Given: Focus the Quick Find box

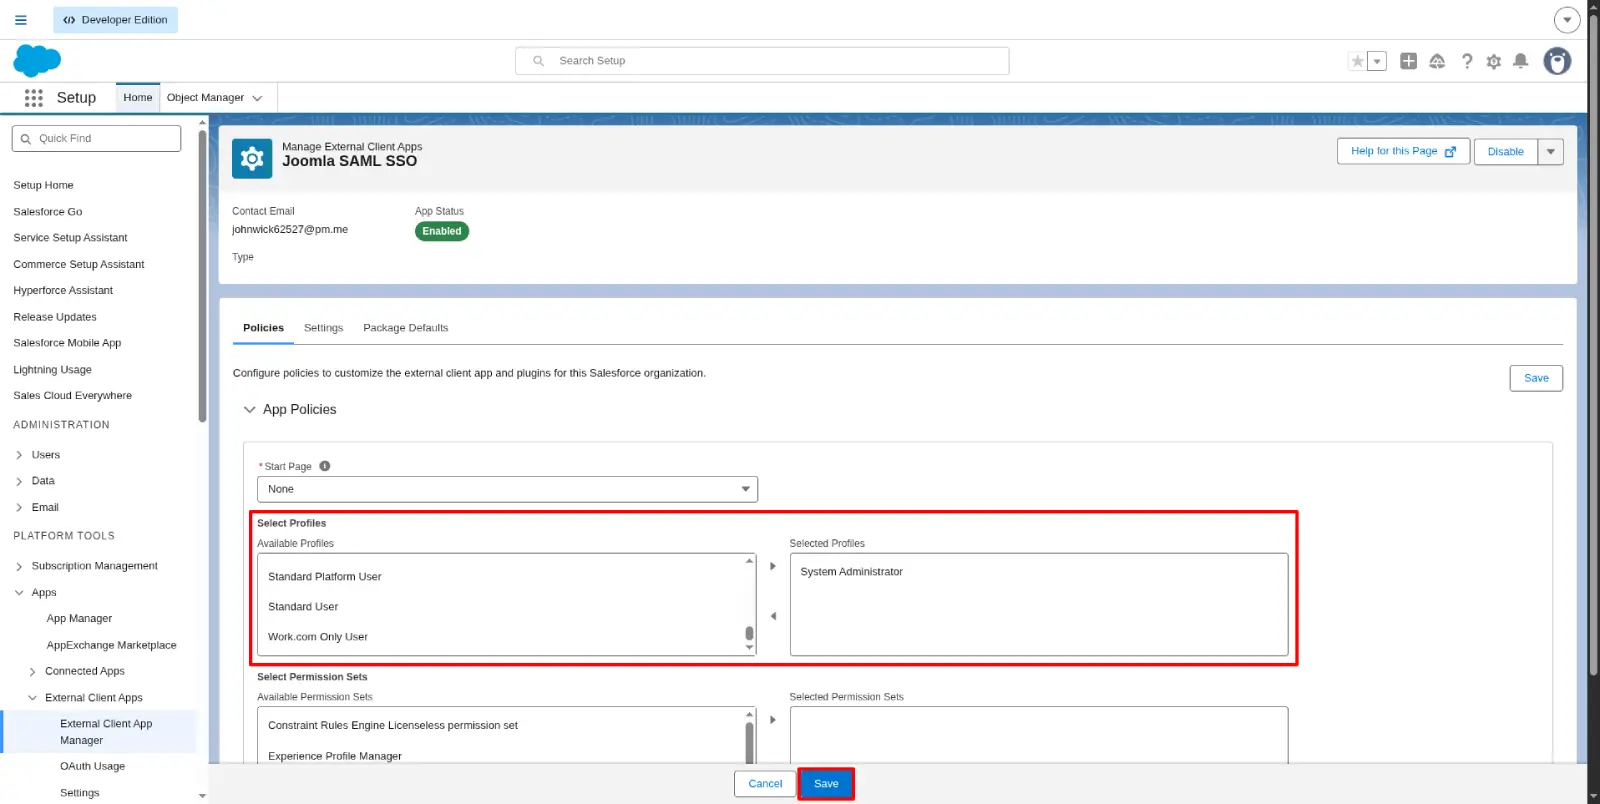Looking at the screenshot, I should [96, 138].
